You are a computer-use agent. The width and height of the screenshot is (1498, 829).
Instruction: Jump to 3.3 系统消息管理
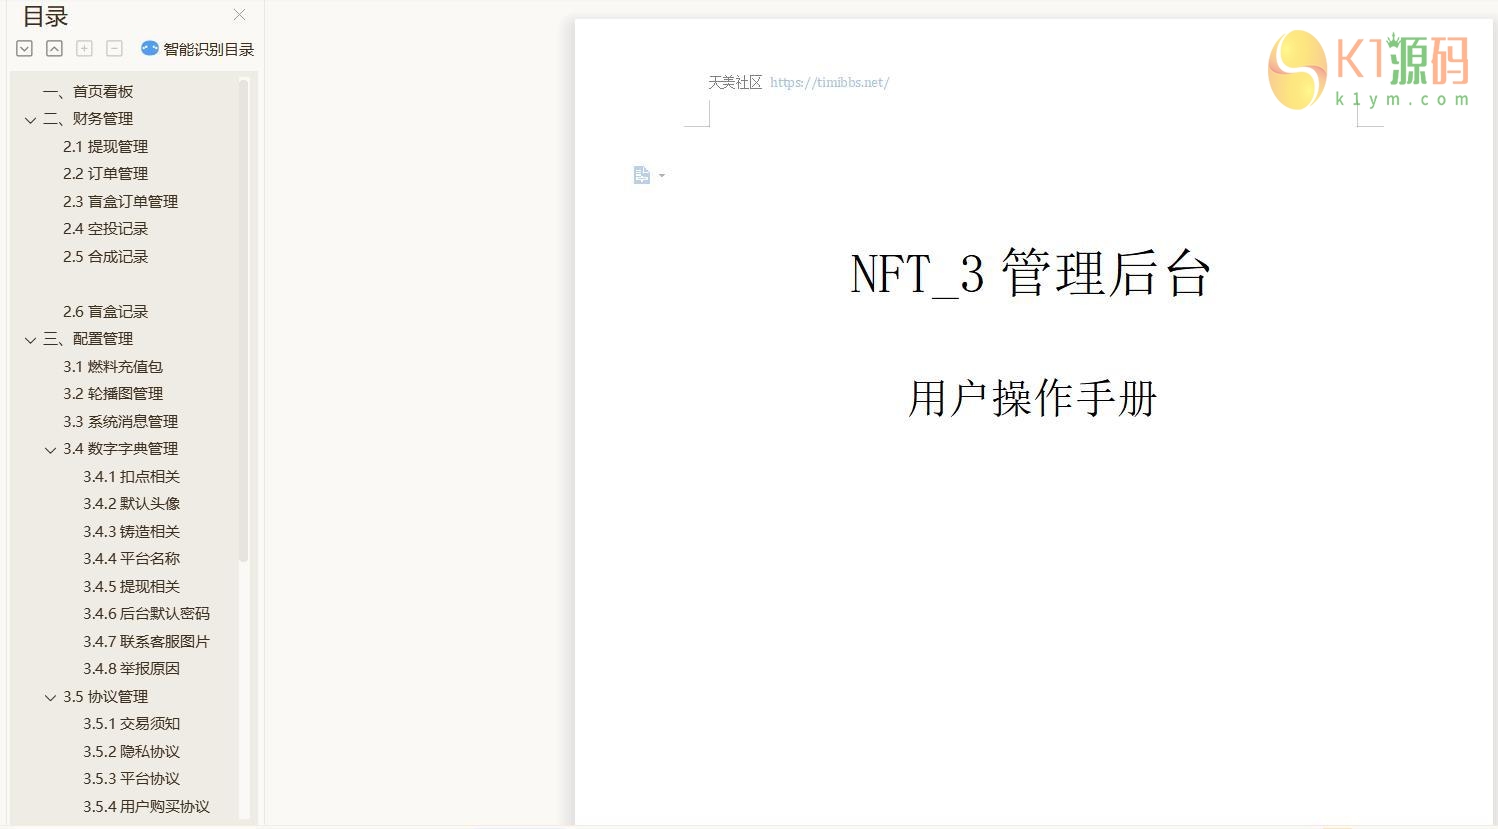(120, 422)
